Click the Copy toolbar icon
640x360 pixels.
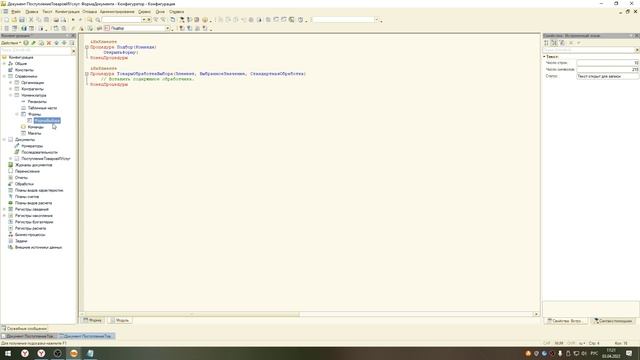(x=39, y=20)
